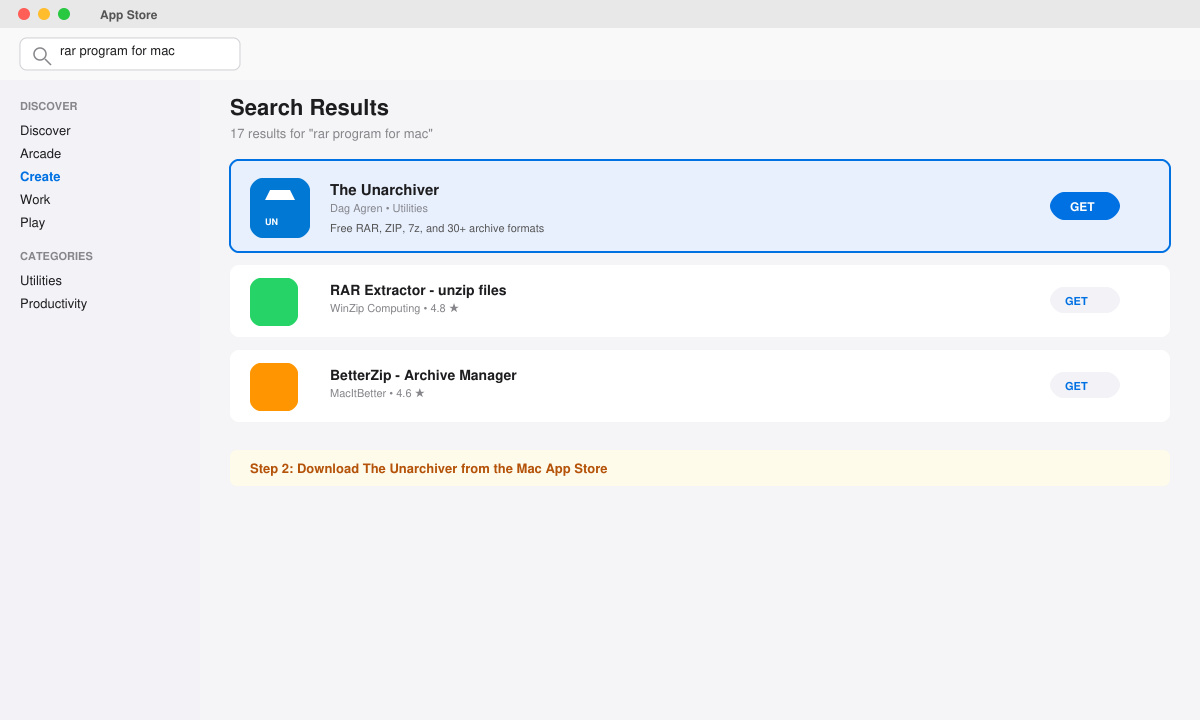
Task: Click the orange BetterZip app icon
Action: tap(274, 387)
